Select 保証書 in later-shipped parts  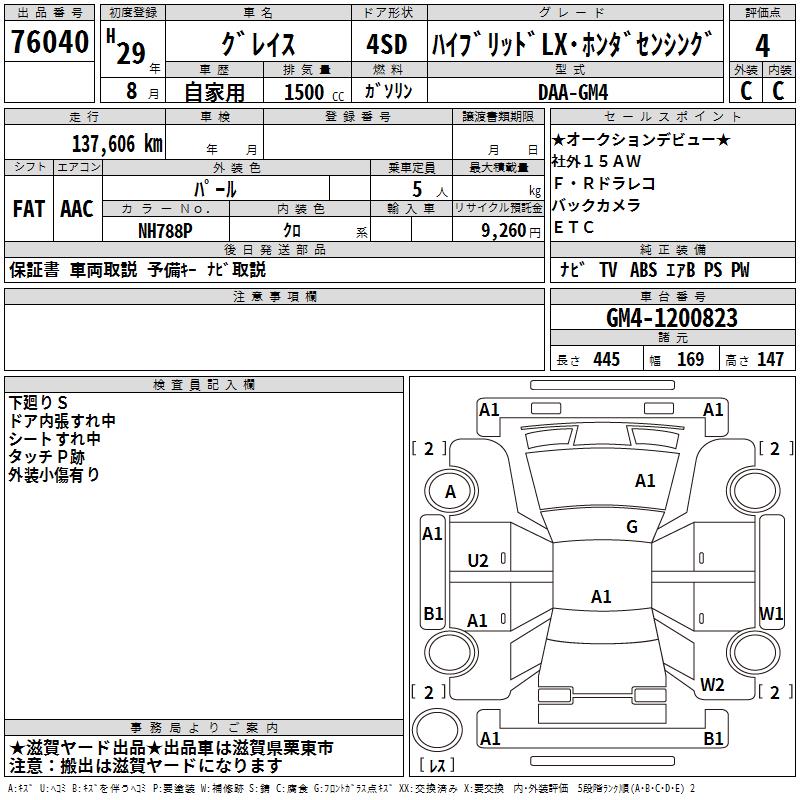[x=34, y=270]
